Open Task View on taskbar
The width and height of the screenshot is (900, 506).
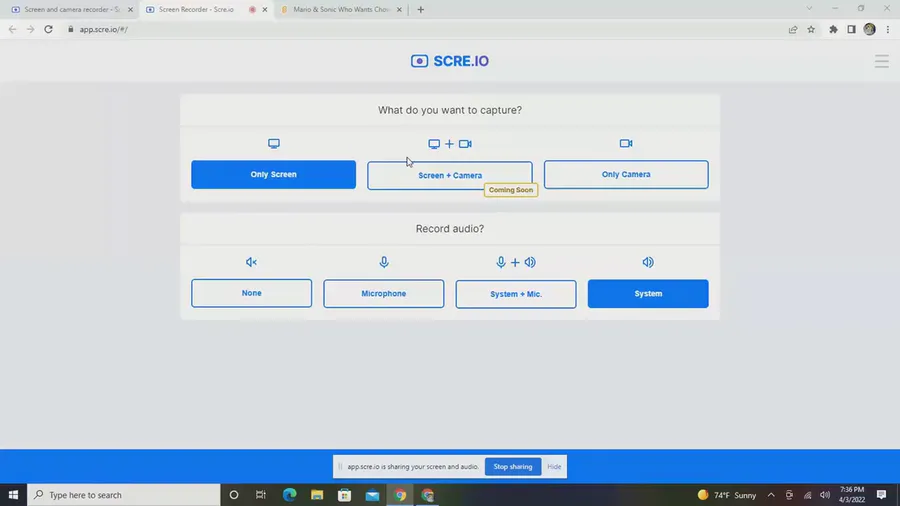coord(261,495)
